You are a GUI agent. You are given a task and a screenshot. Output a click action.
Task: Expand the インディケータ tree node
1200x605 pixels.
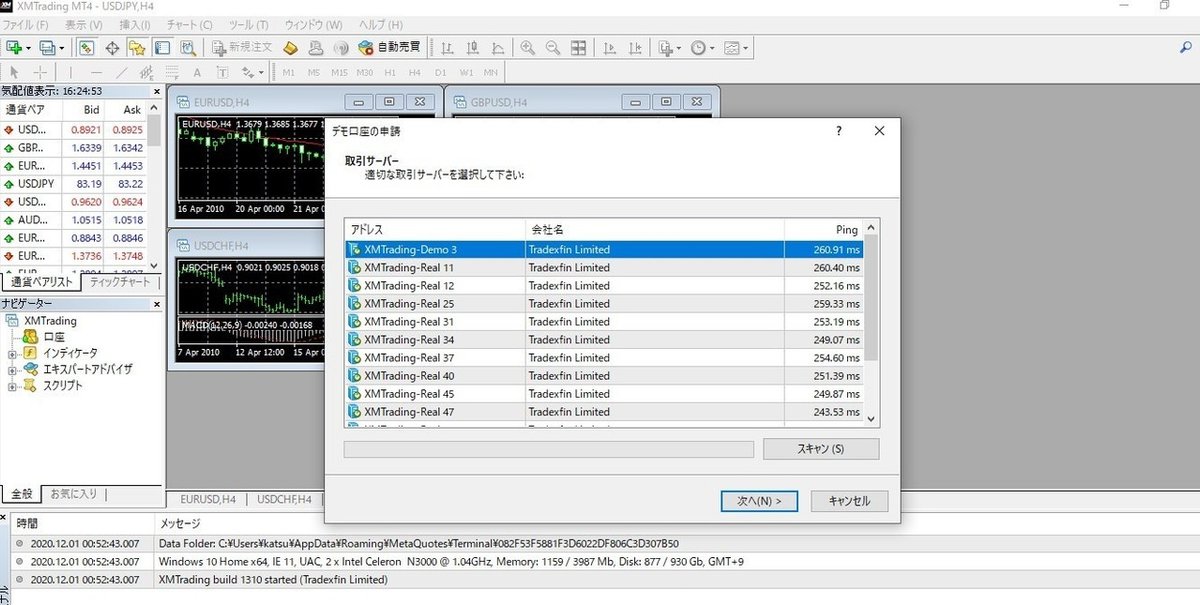12,353
